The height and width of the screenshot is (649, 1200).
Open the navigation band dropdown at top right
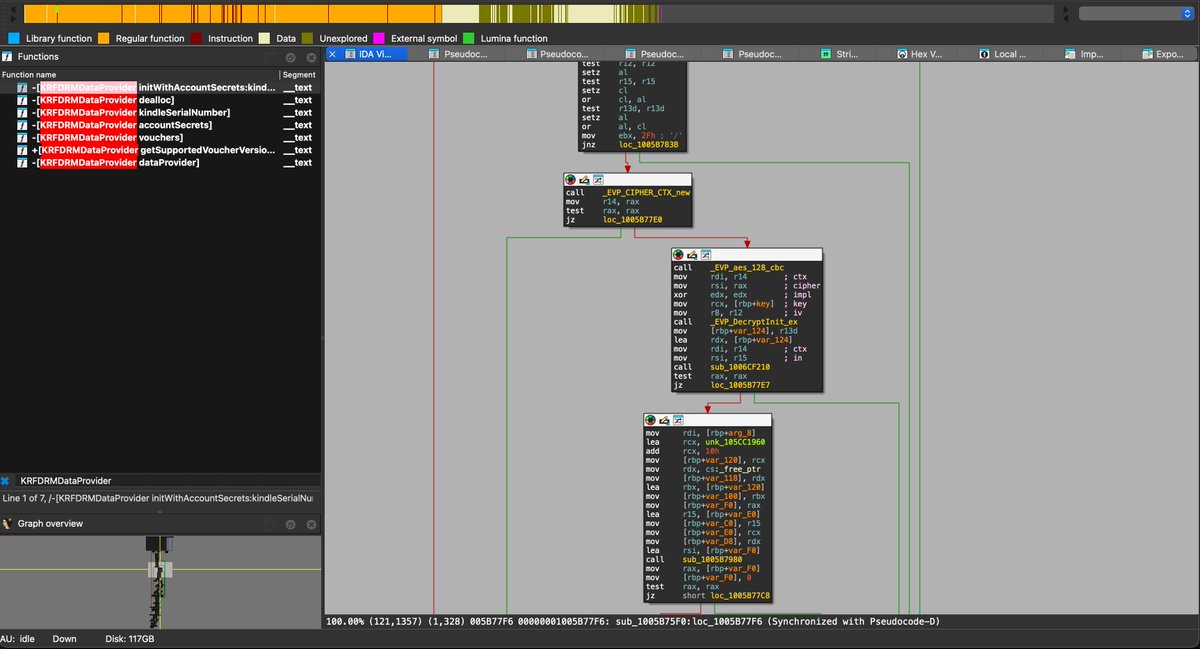point(1135,13)
